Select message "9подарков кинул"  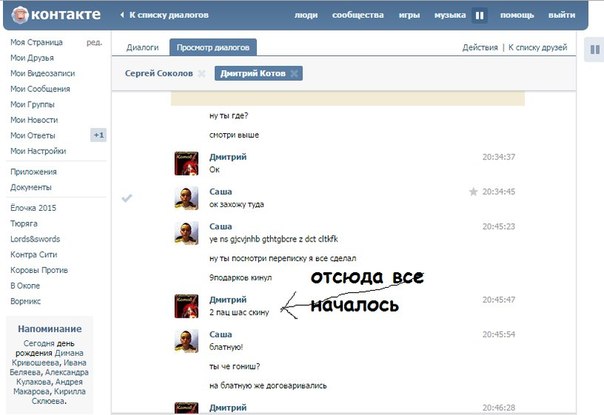(x=240, y=277)
